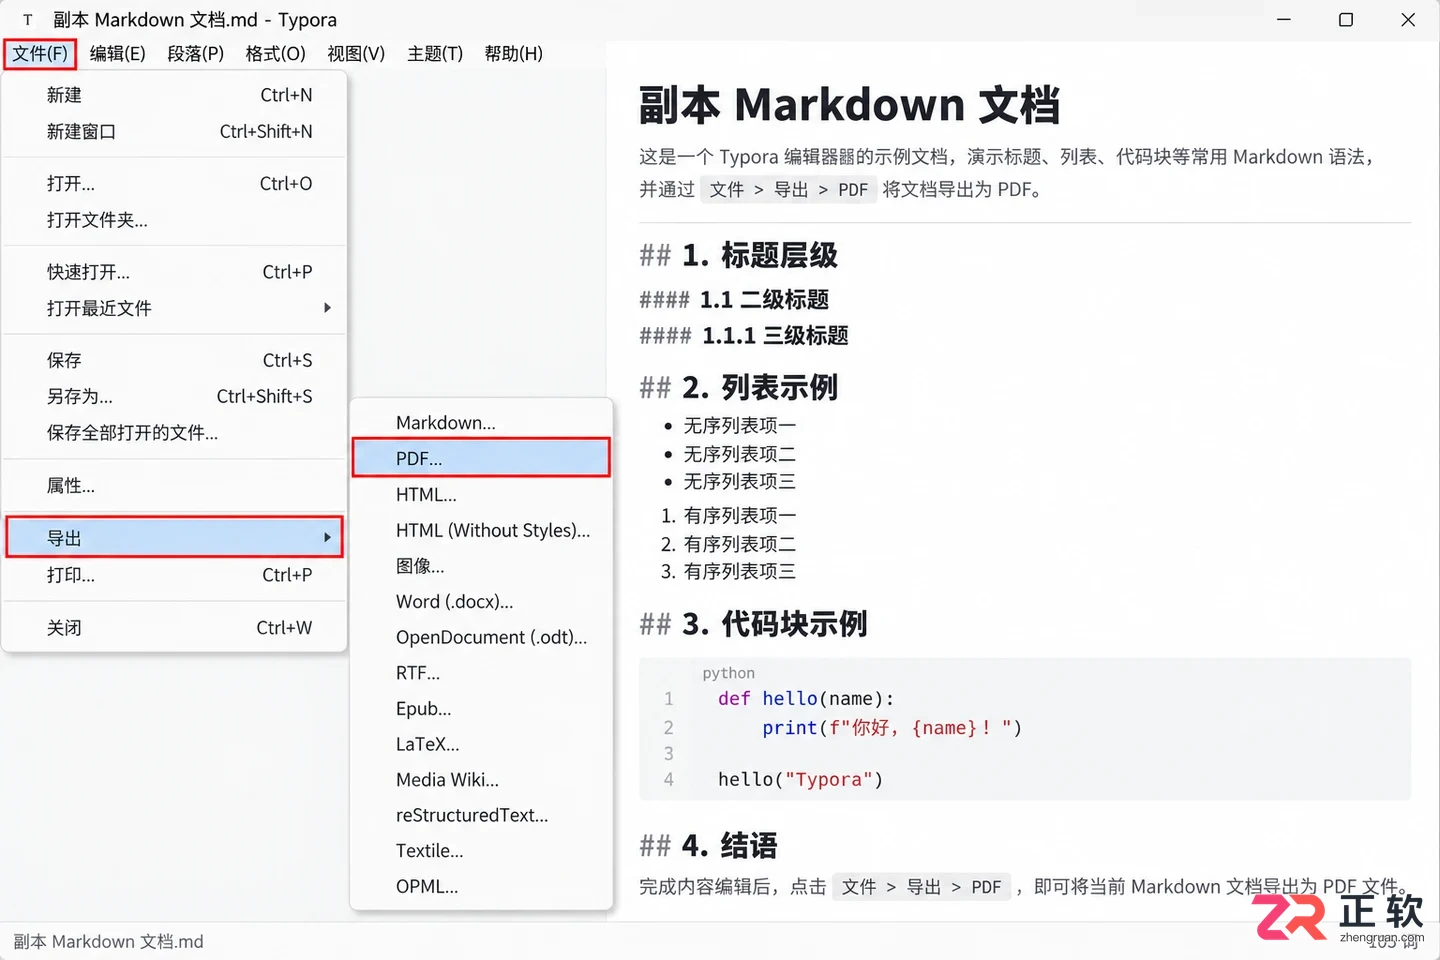Open the 帮助(H) menu
Image resolution: width=1440 pixels, height=960 pixels.
click(513, 54)
